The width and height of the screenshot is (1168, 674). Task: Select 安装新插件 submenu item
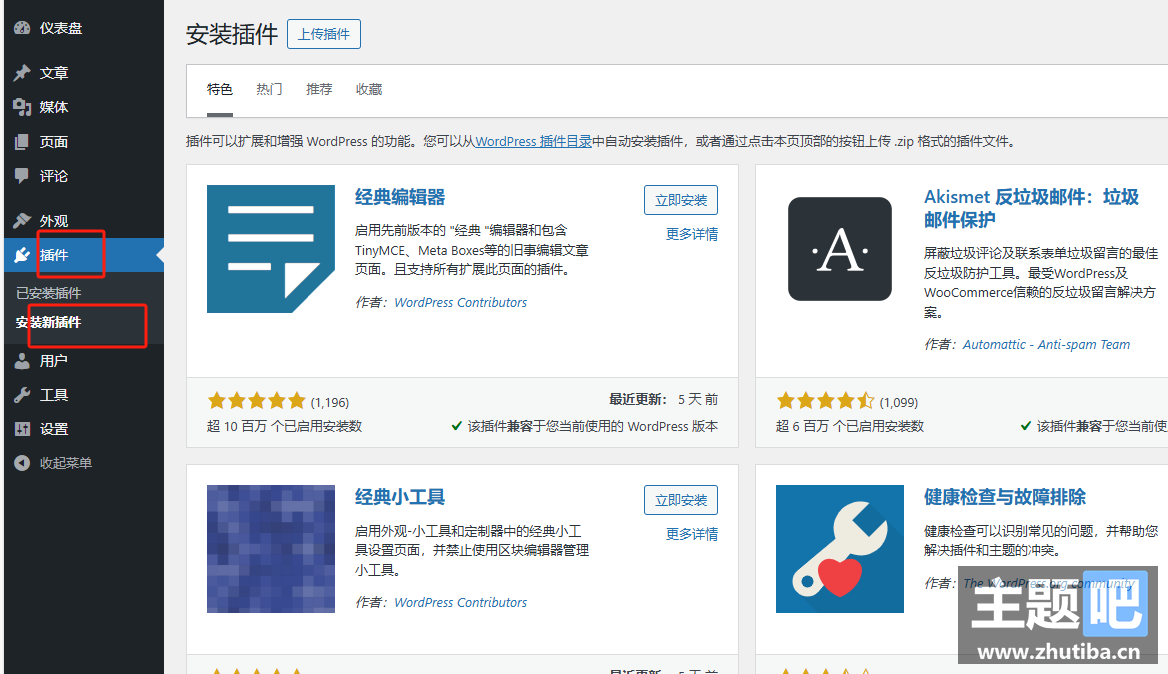click(48, 322)
